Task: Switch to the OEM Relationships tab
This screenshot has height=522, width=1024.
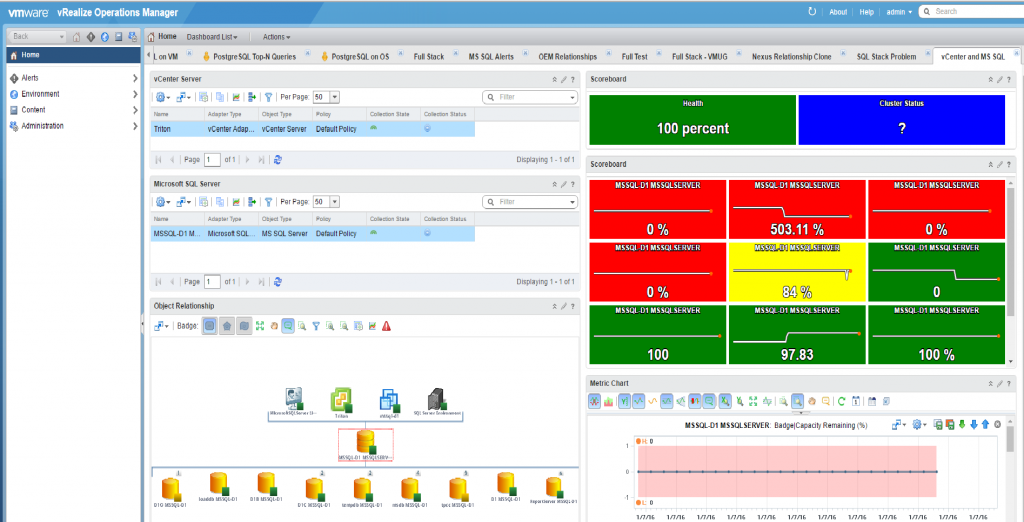Action: click(568, 57)
